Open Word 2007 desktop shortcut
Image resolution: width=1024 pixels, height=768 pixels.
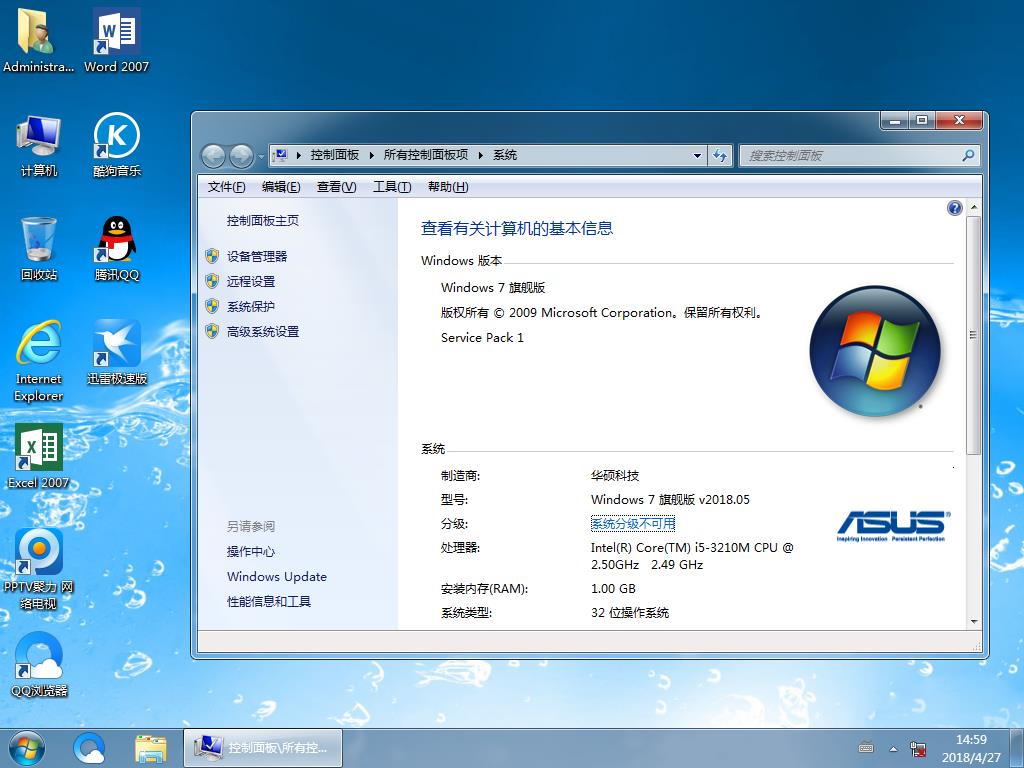point(116,40)
